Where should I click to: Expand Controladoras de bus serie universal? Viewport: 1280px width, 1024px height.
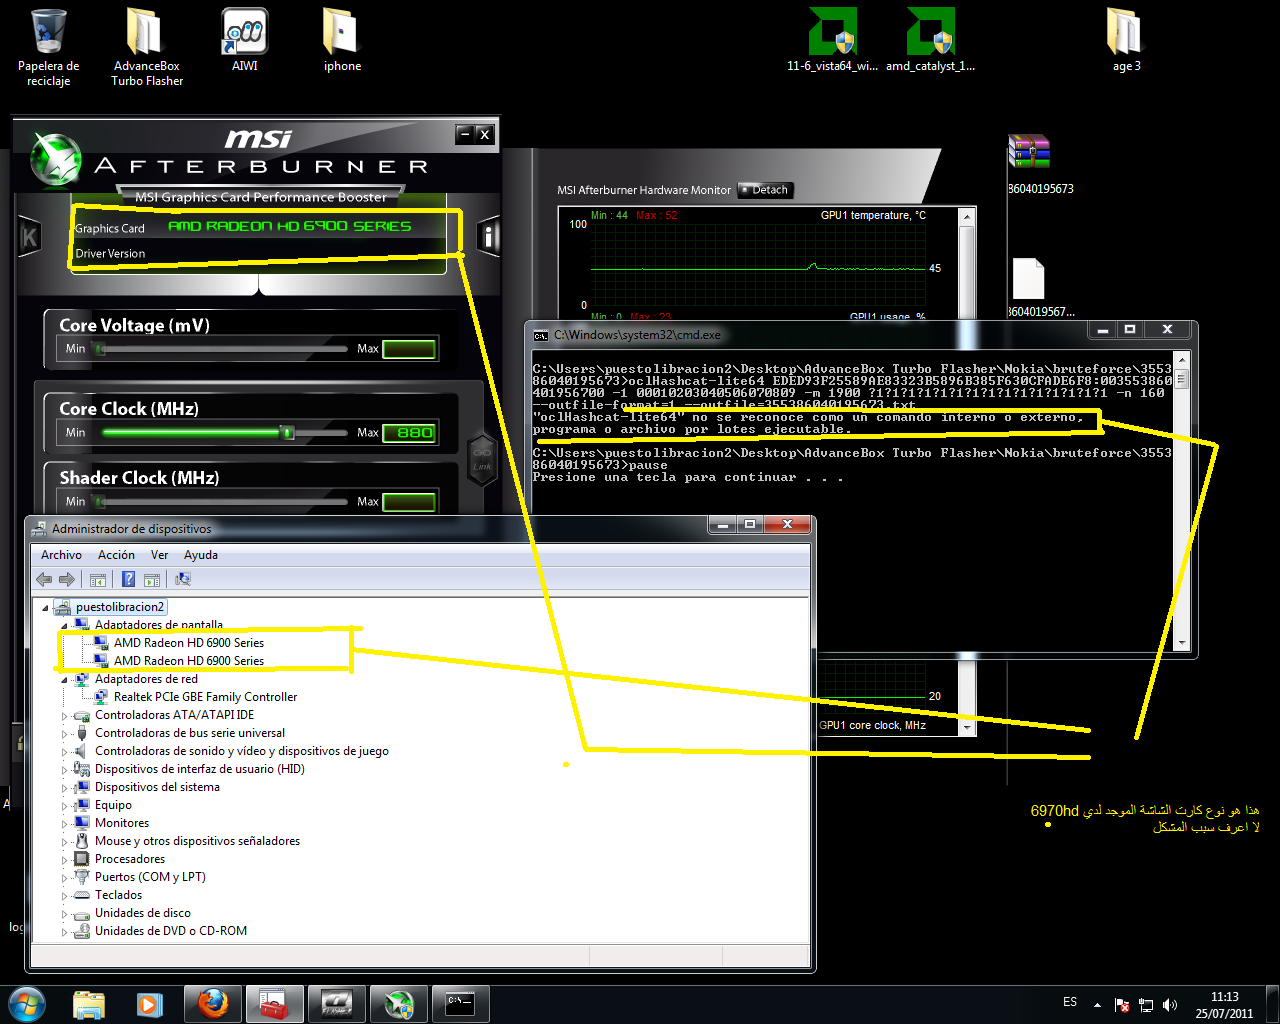tap(64, 734)
